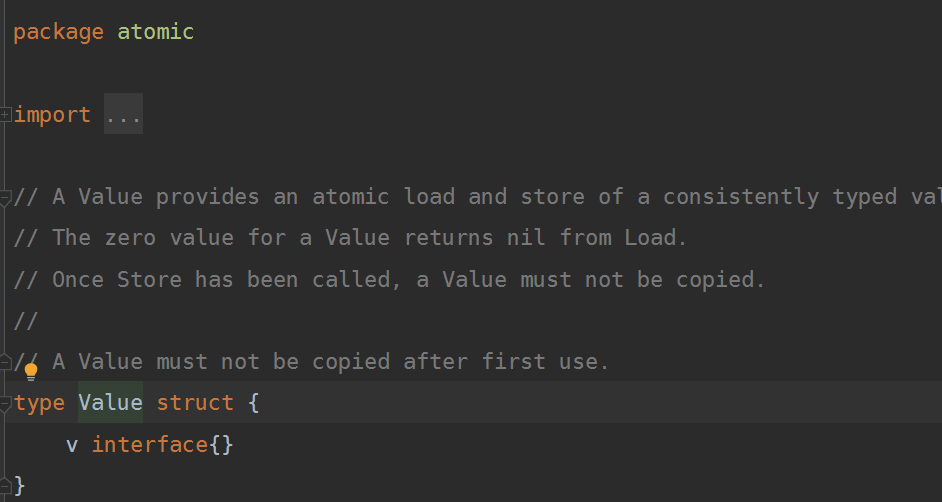Click the type keyword
This screenshot has height=502, width=942.
(x=40, y=403)
